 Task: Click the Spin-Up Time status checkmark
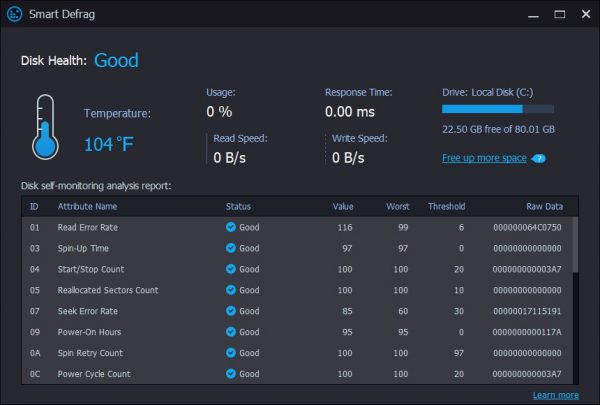231,248
